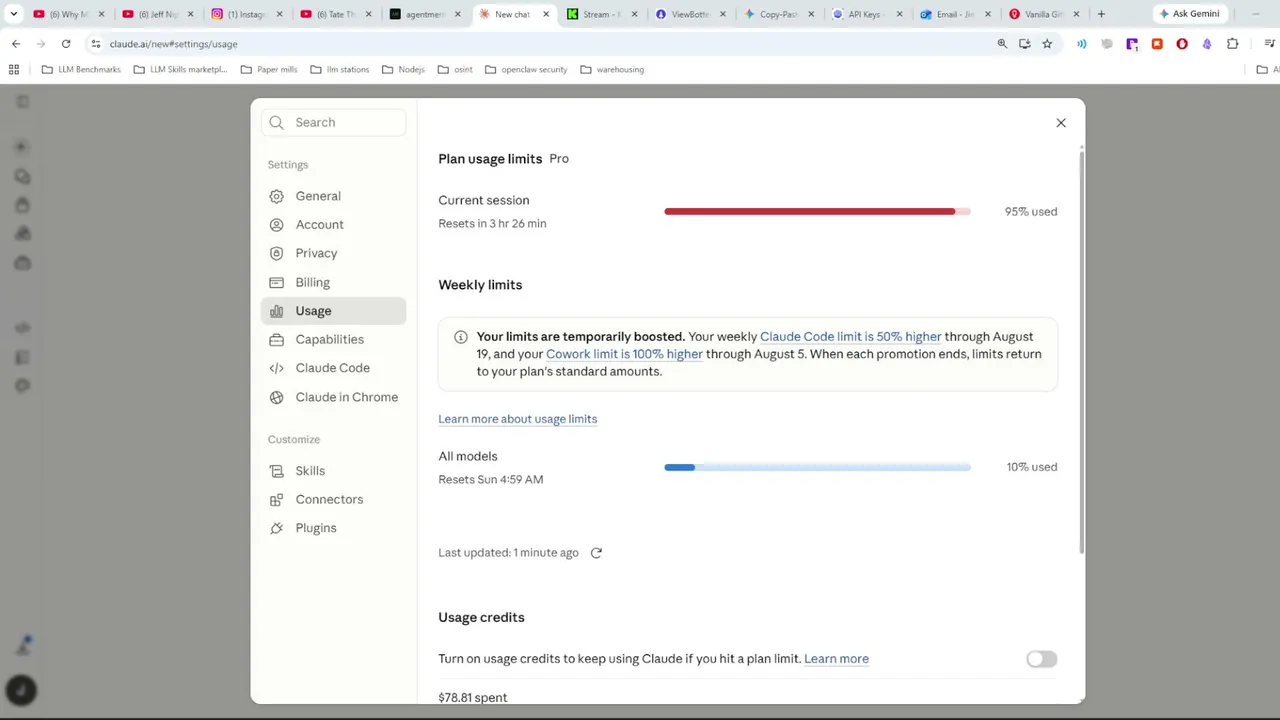The image size is (1280, 720).
Task: Select Billing in settings sidebar
Action: click(x=333, y=282)
